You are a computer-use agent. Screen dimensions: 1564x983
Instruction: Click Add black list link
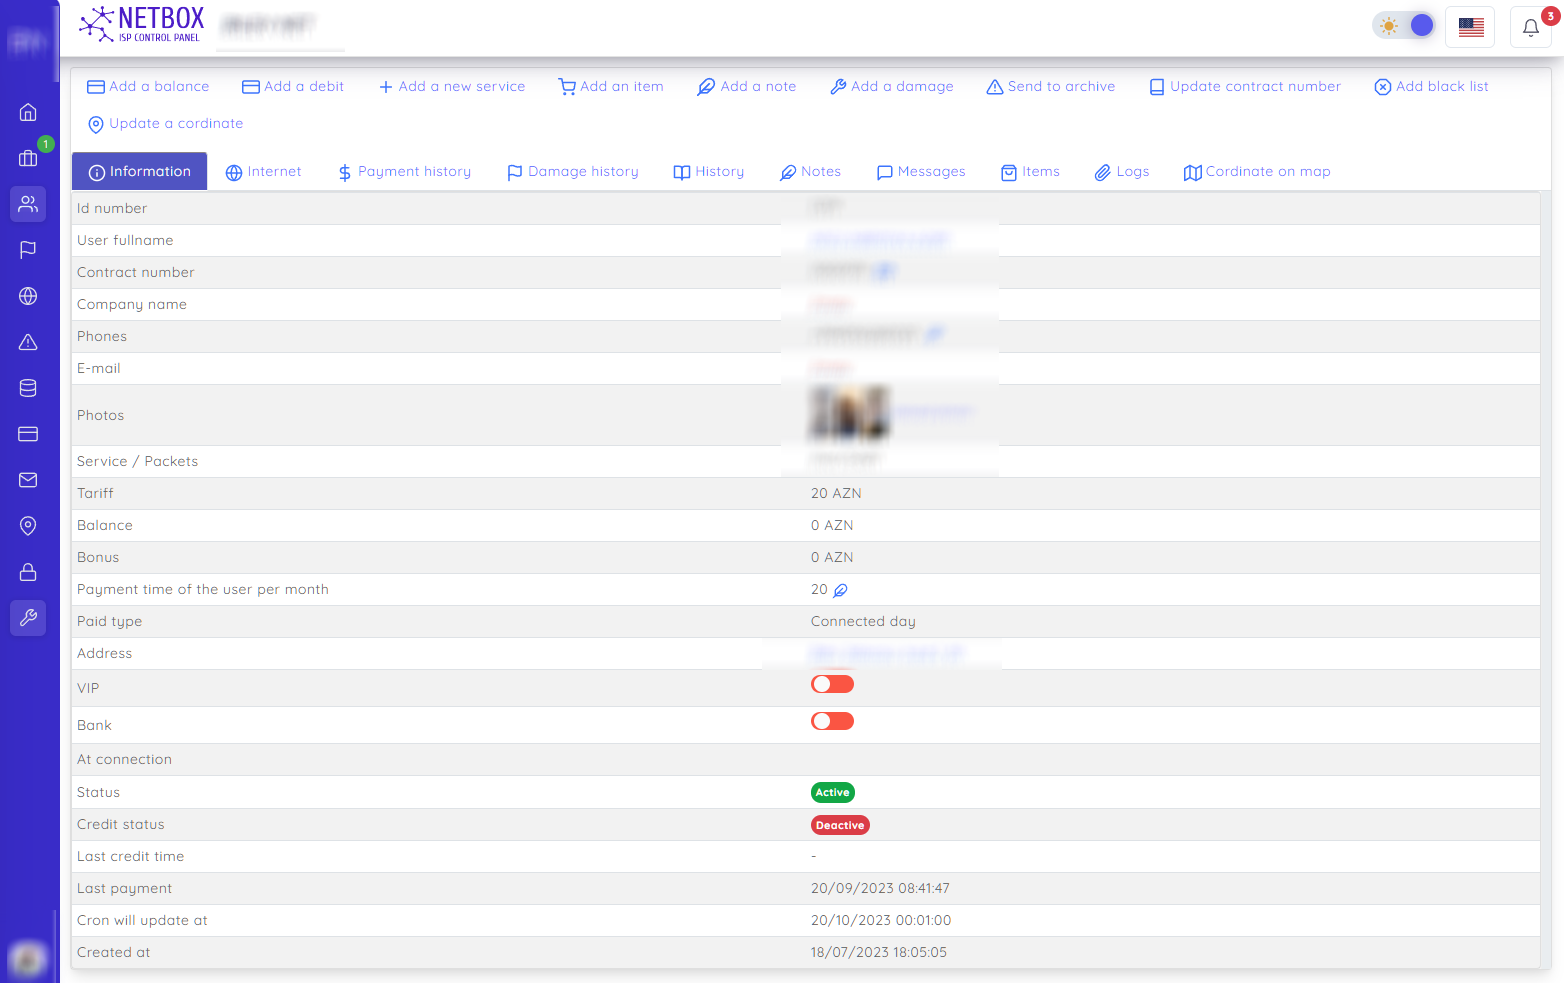pyautogui.click(x=1431, y=87)
